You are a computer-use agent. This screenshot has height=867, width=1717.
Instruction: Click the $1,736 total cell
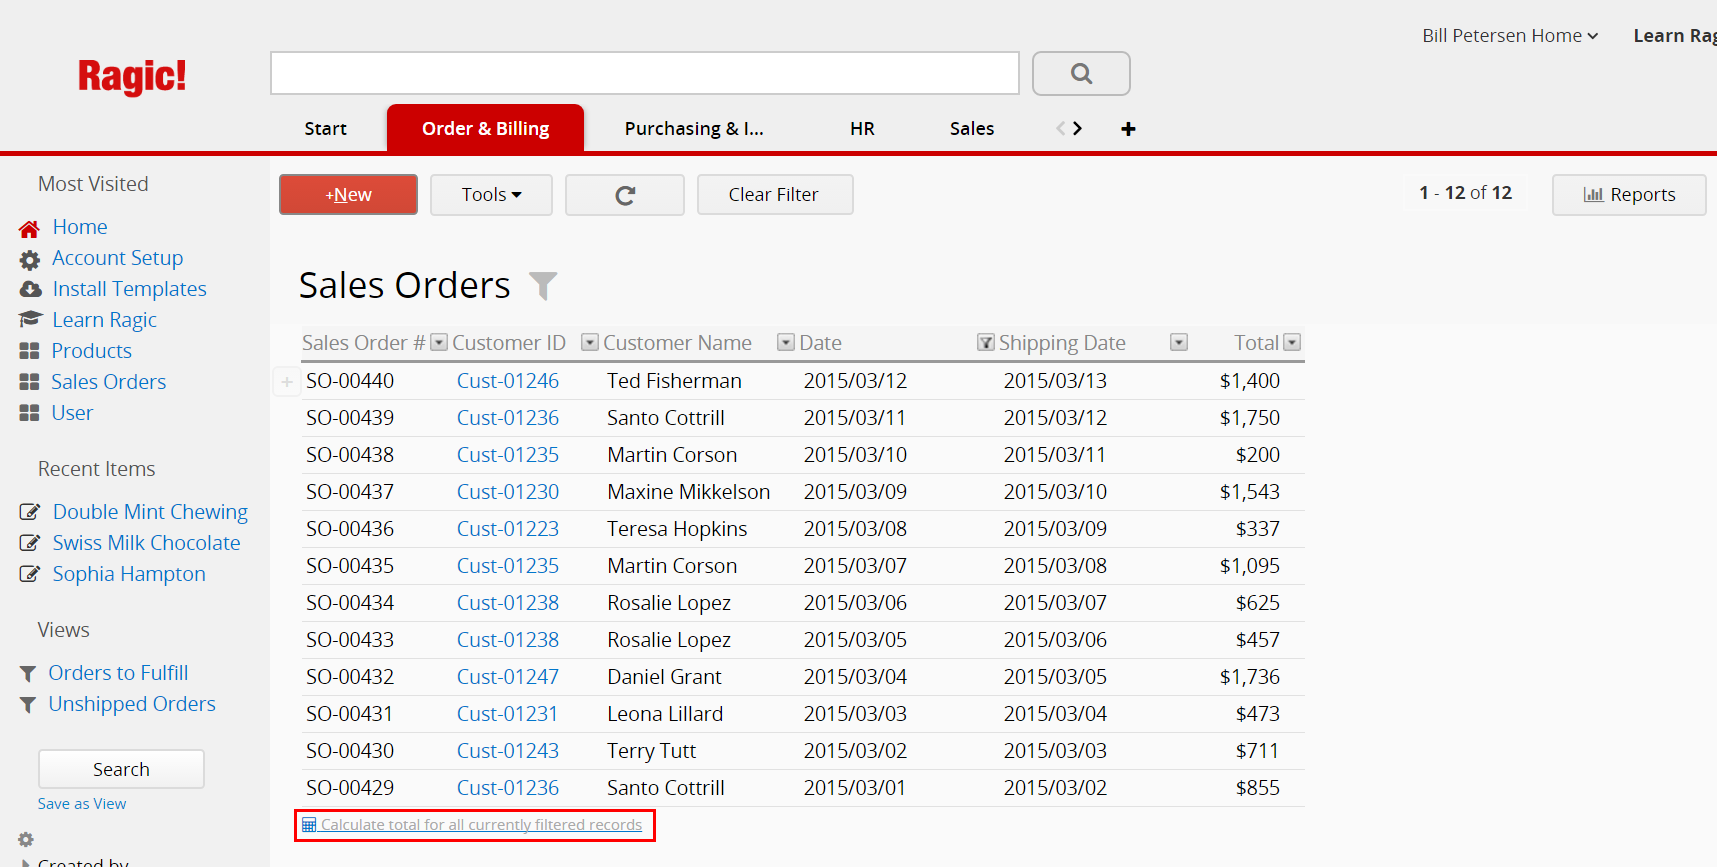click(x=1250, y=677)
